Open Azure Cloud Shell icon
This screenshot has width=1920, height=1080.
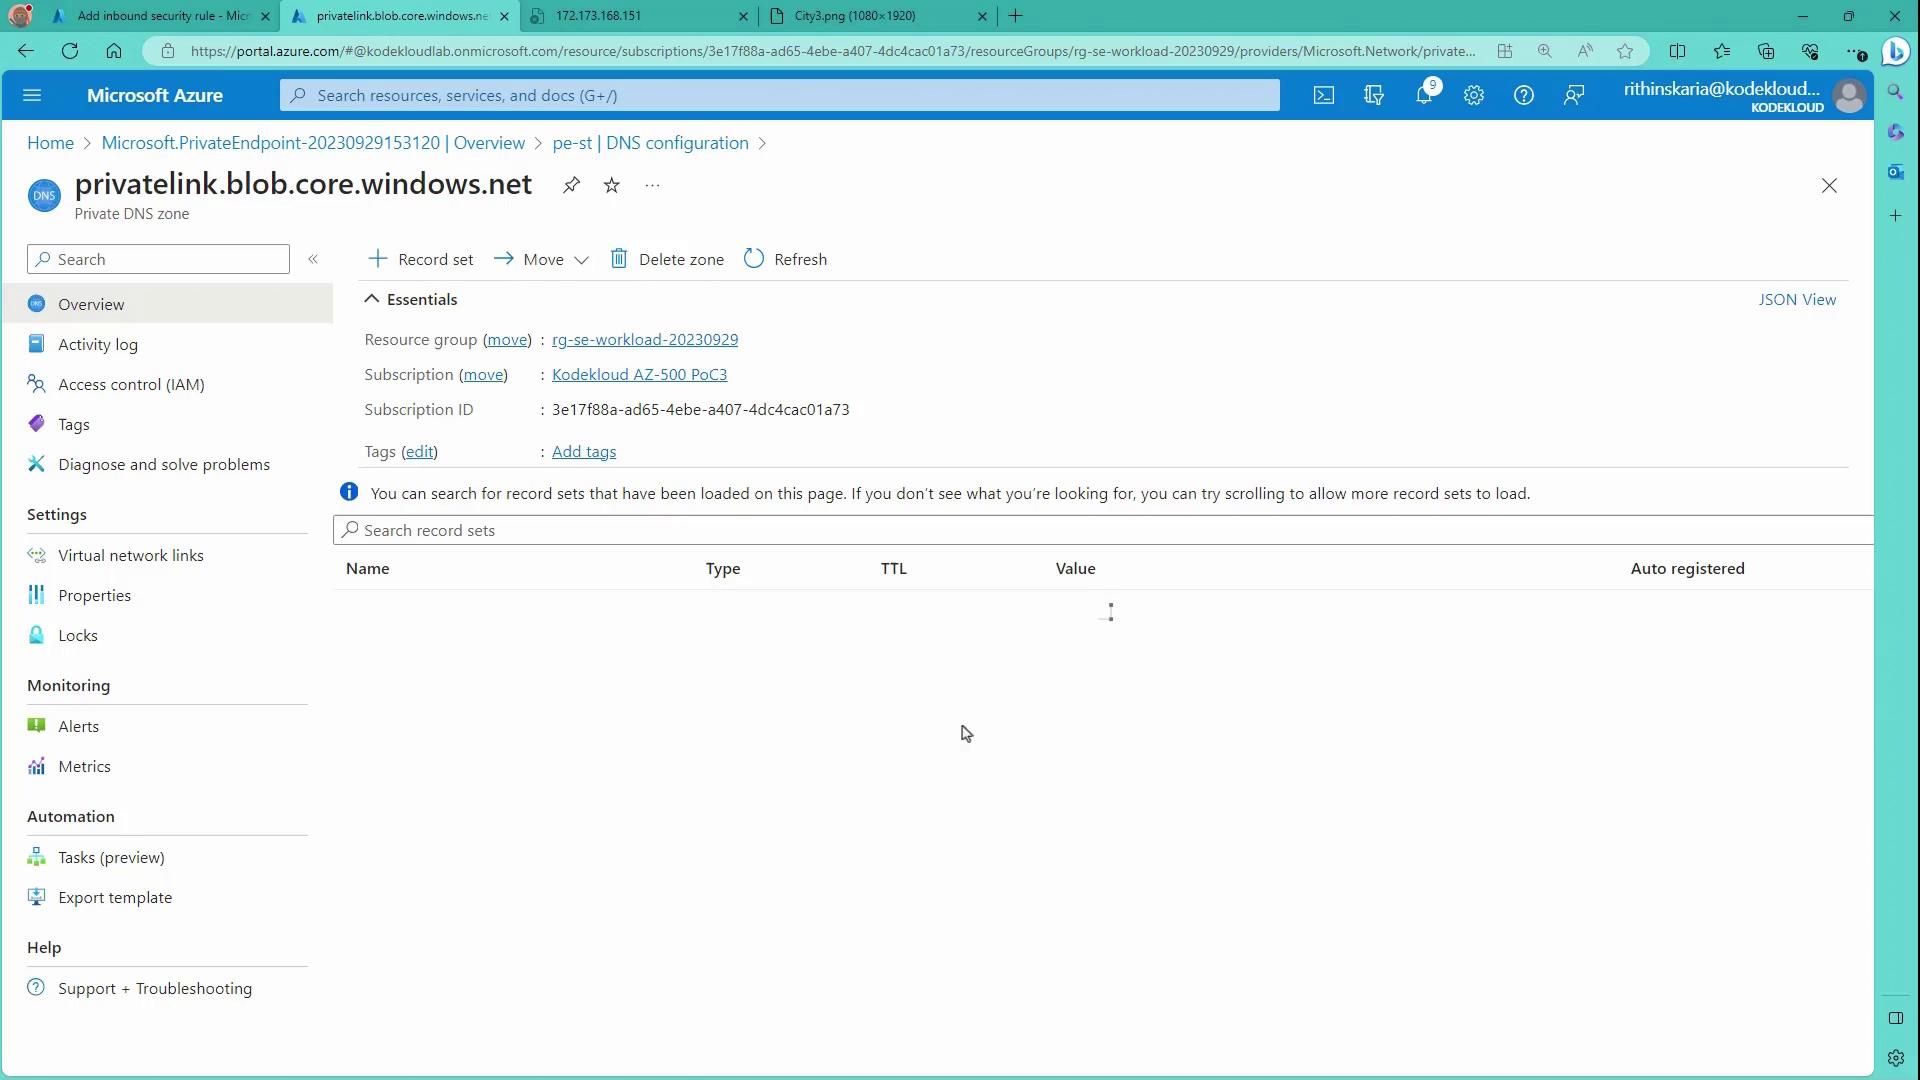[1323, 96]
